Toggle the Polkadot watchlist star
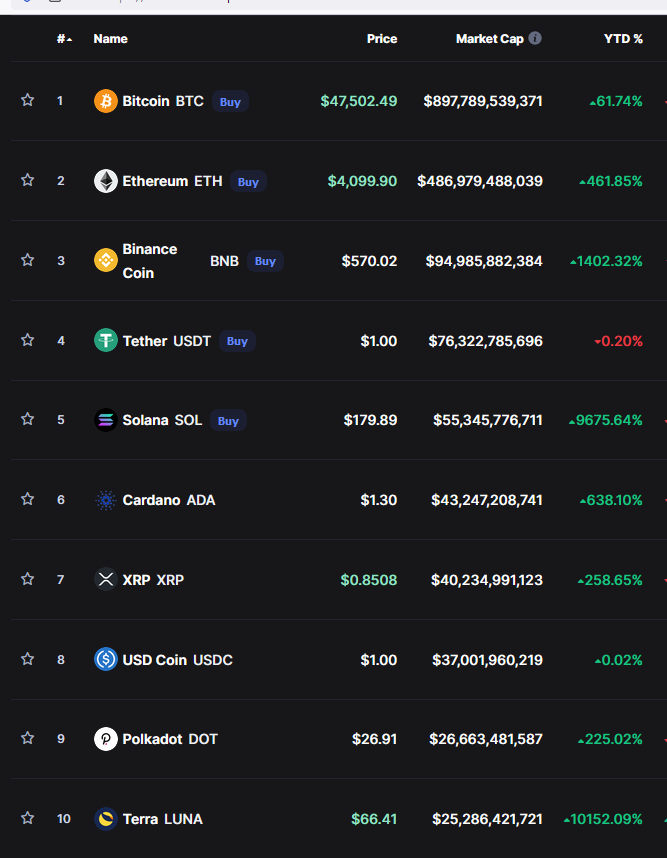This screenshot has height=858, width=667. point(27,738)
